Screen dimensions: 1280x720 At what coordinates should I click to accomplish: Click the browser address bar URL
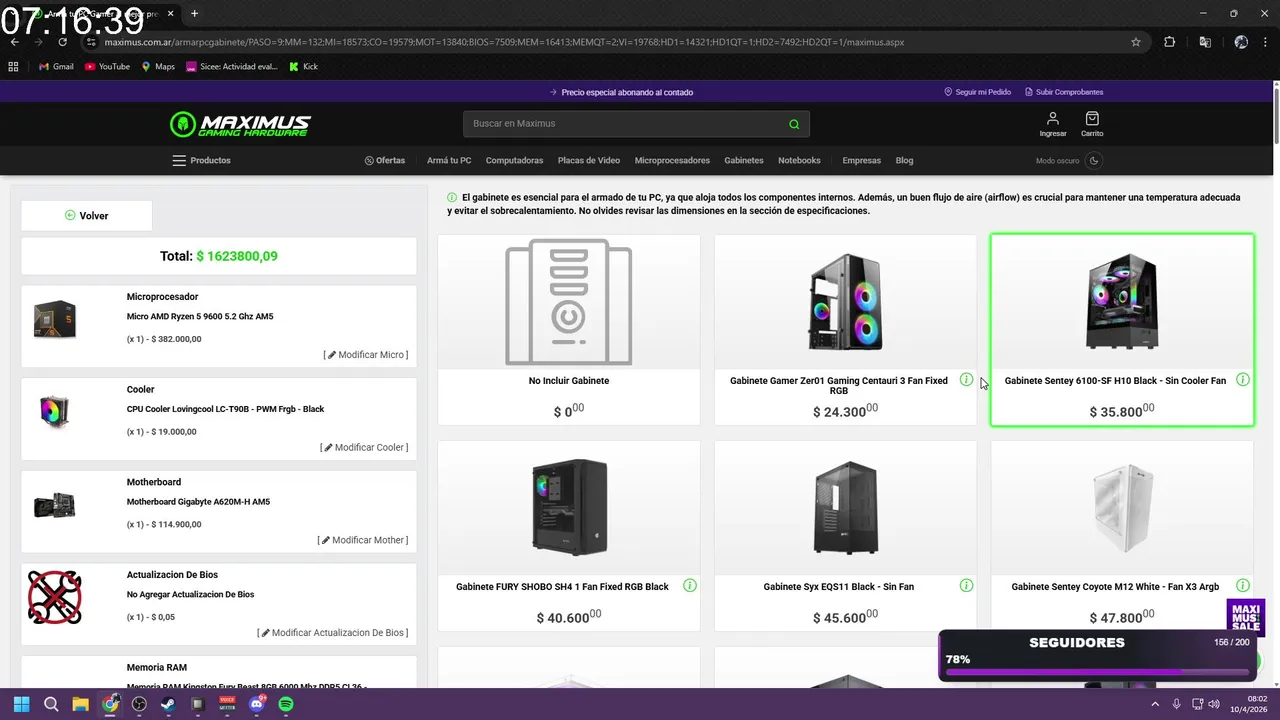point(504,43)
